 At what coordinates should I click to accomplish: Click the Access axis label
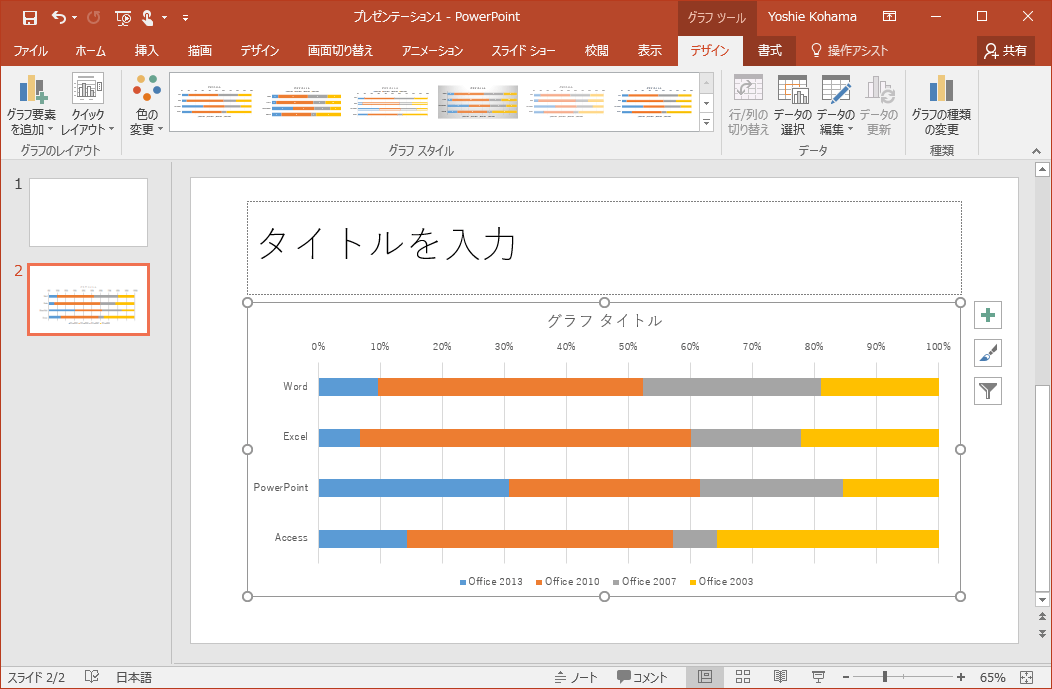[291, 538]
